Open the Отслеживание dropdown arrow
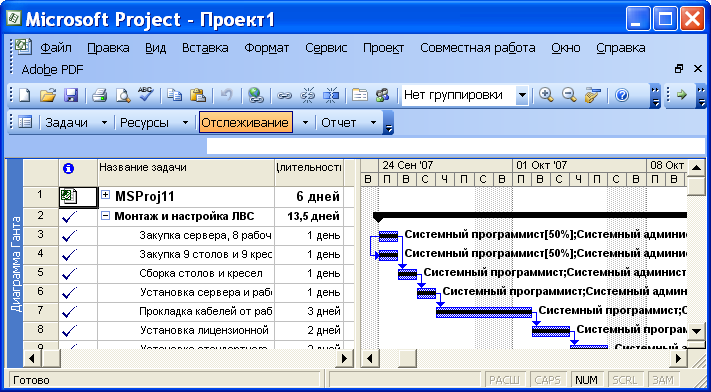Screen dimensions: 711x392 [305, 122]
